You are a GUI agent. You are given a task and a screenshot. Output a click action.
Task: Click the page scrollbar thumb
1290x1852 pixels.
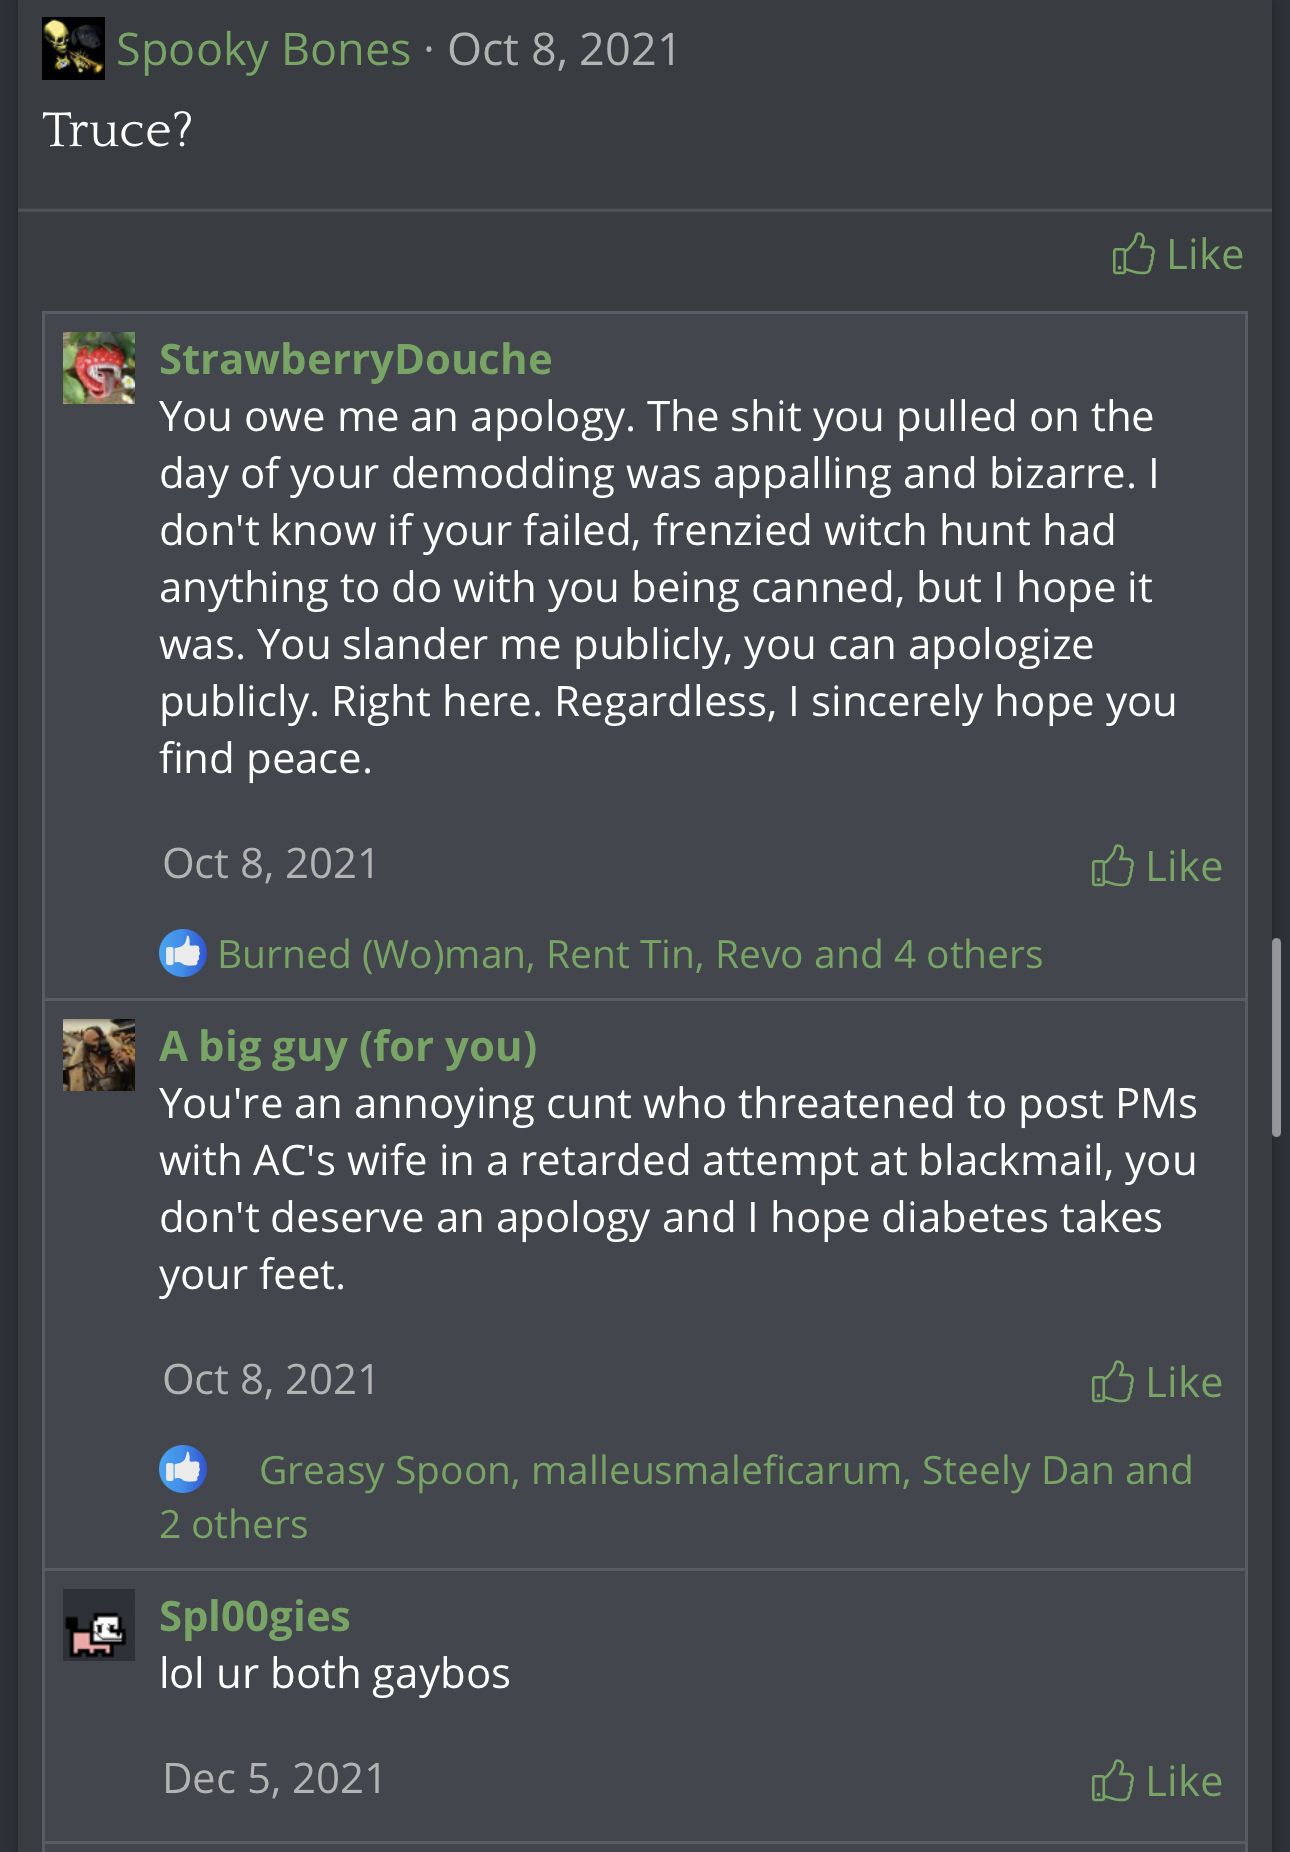tap(1276, 1036)
